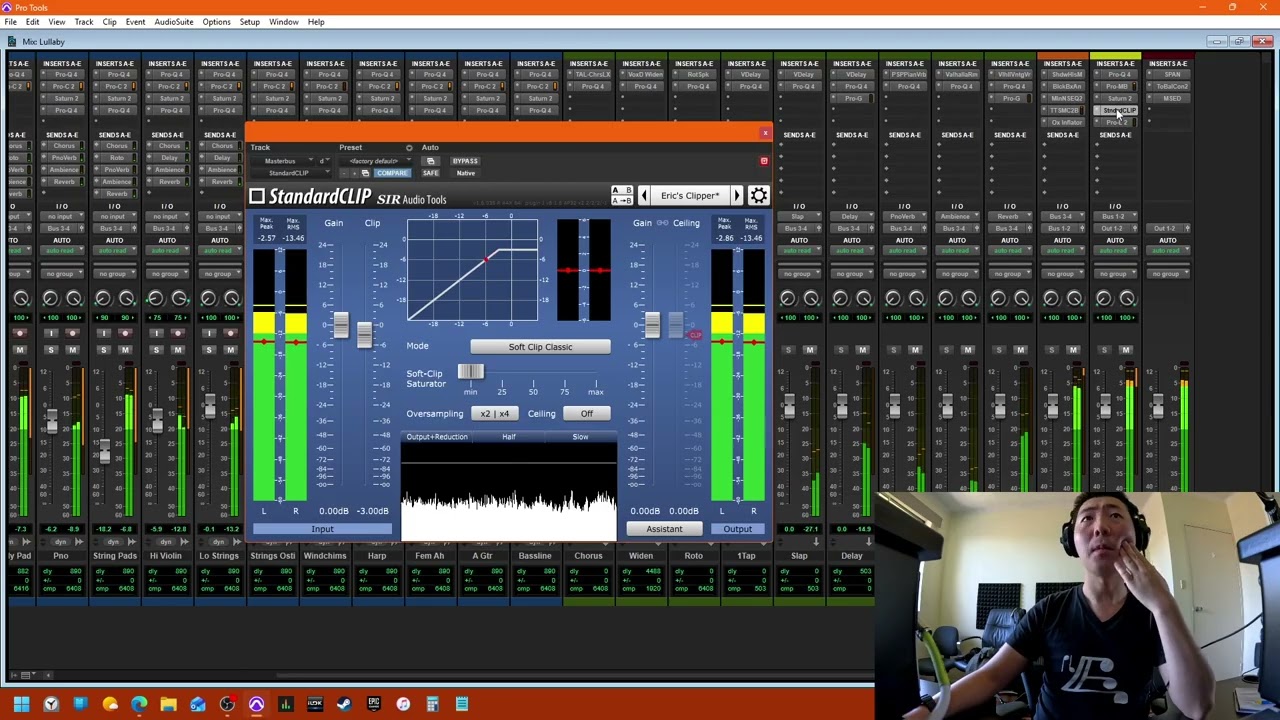1280x720 pixels.
Task: Open Steam from the taskbar
Action: point(344,704)
